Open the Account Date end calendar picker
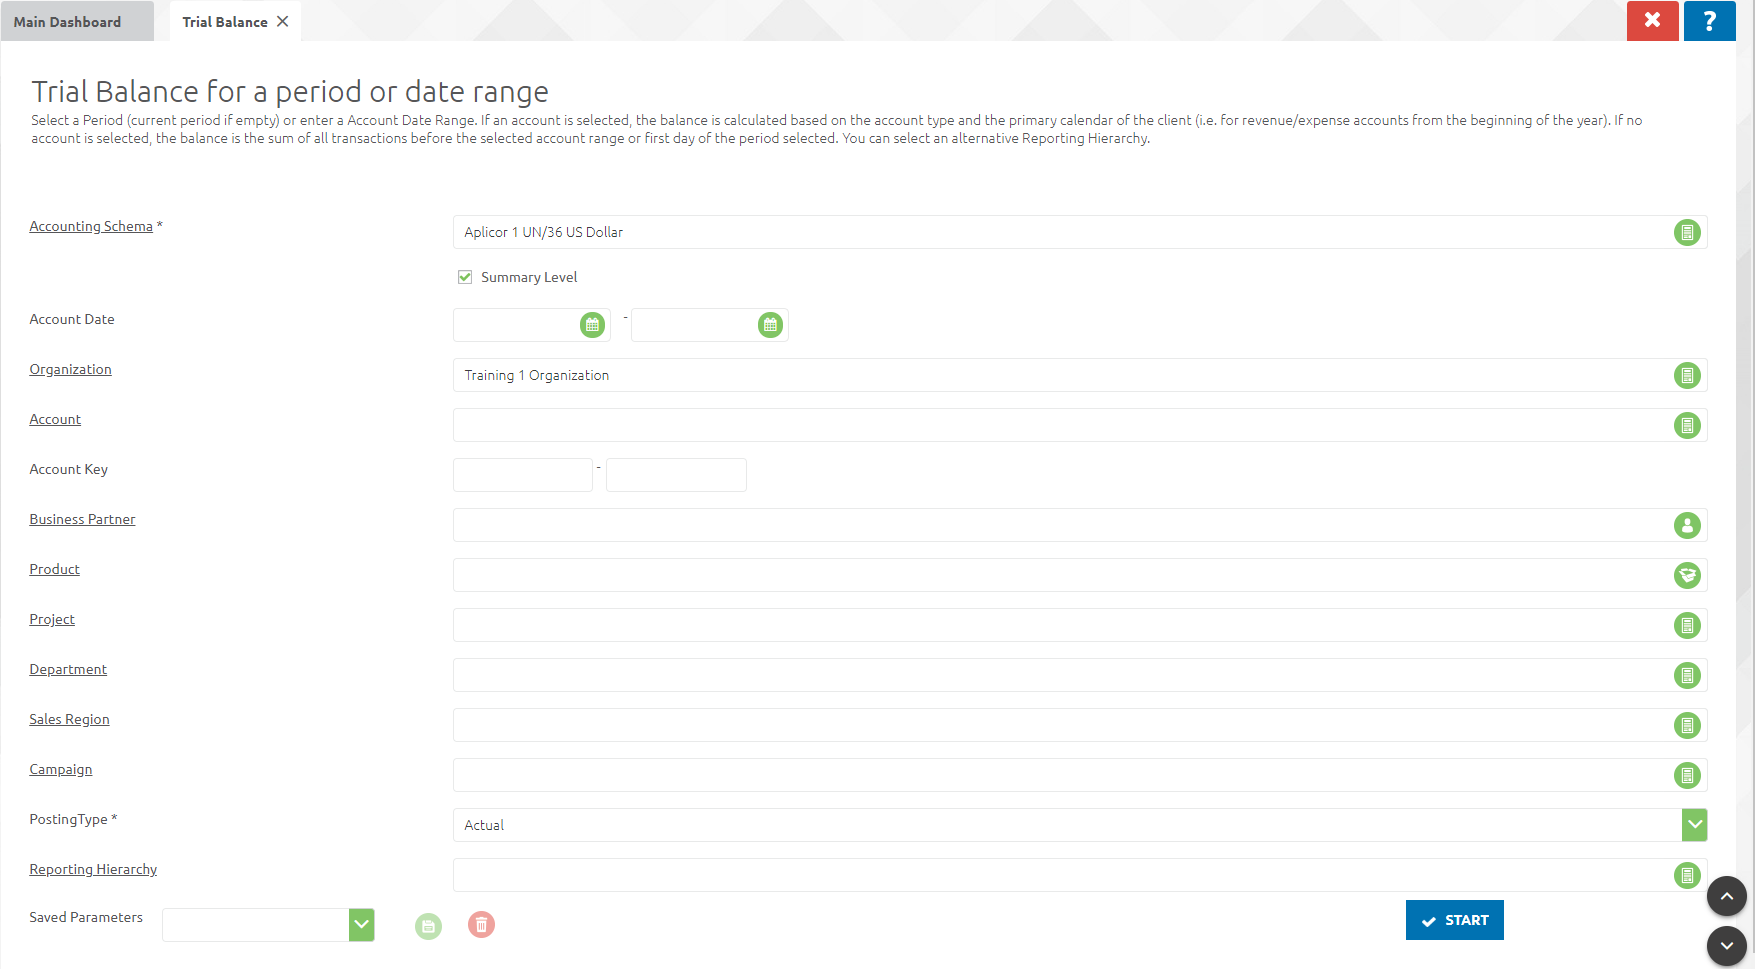Viewport: 1755px width, 969px height. (x=769, y=325)
